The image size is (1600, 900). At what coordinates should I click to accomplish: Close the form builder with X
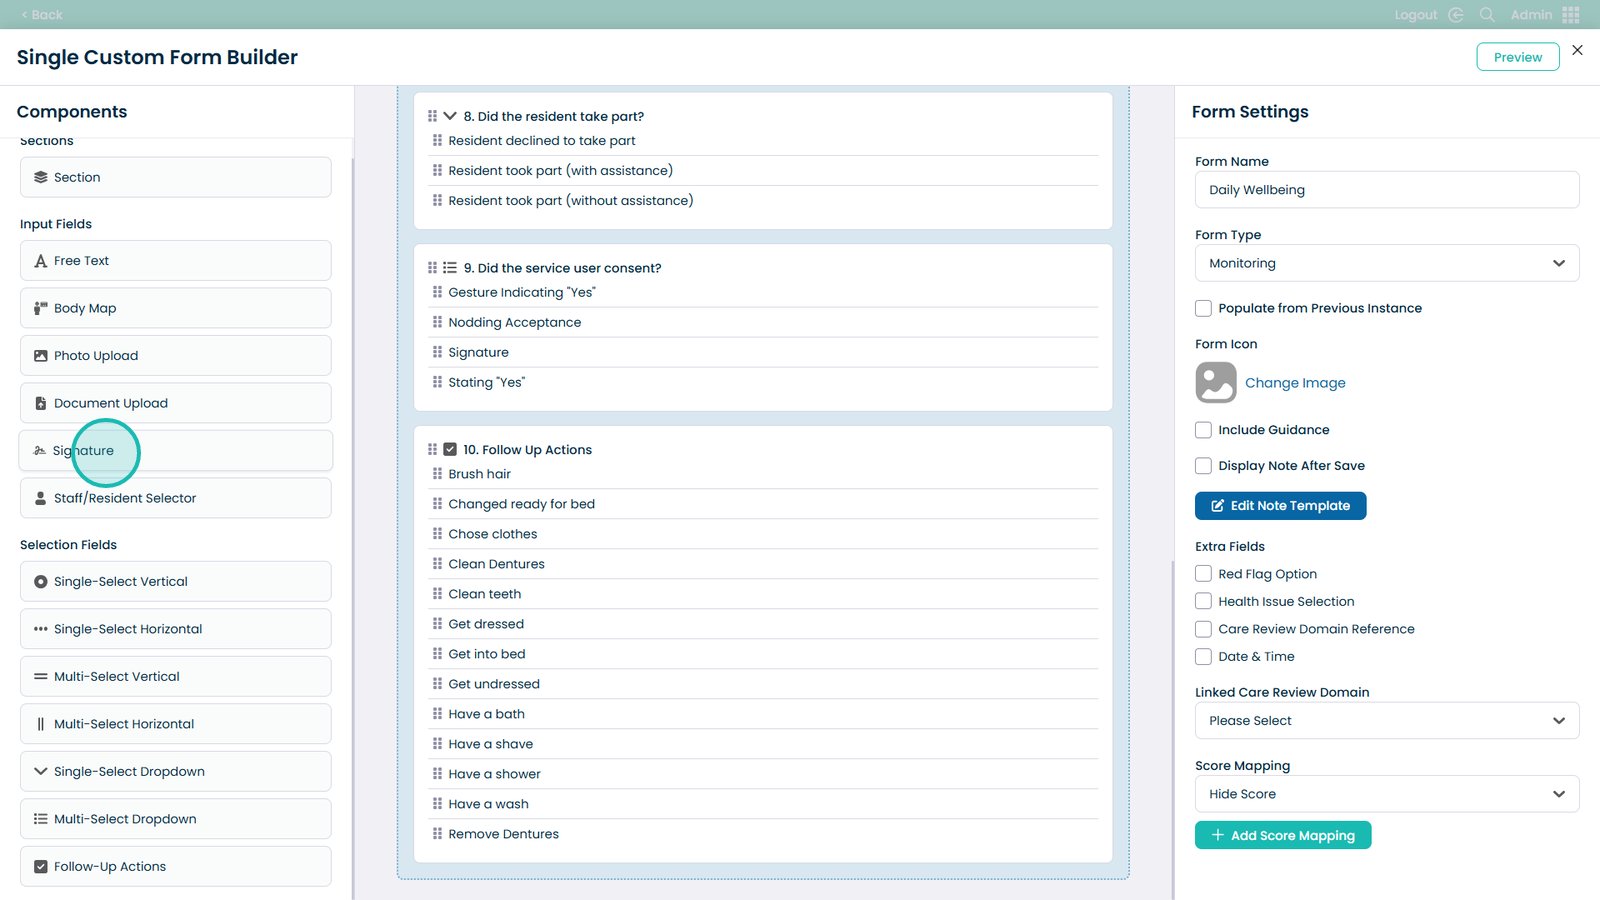1577,50
